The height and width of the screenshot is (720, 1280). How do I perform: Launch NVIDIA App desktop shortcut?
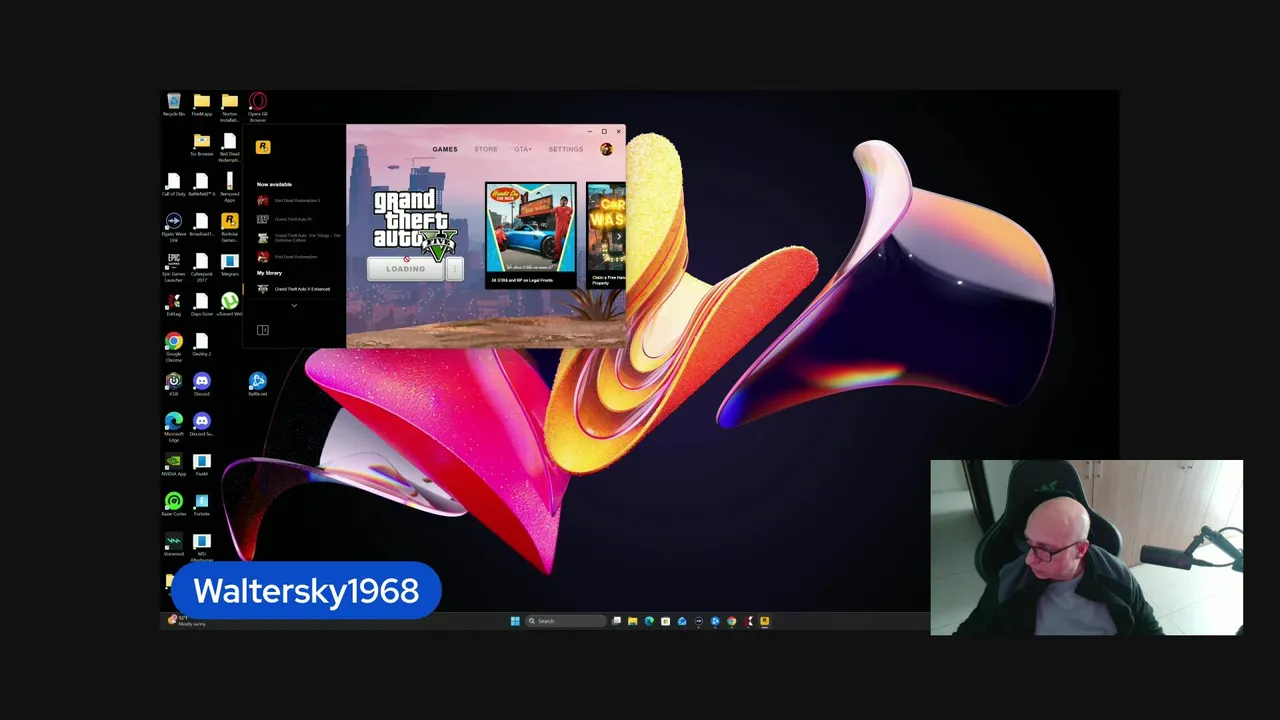click(x=174, y=465)
